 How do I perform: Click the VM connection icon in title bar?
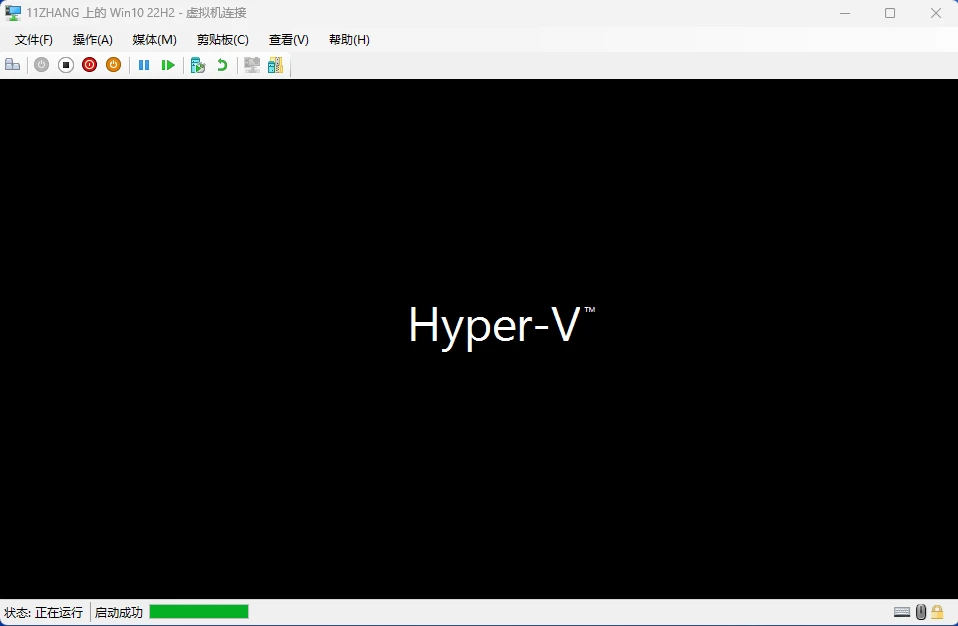pos(13,13)
